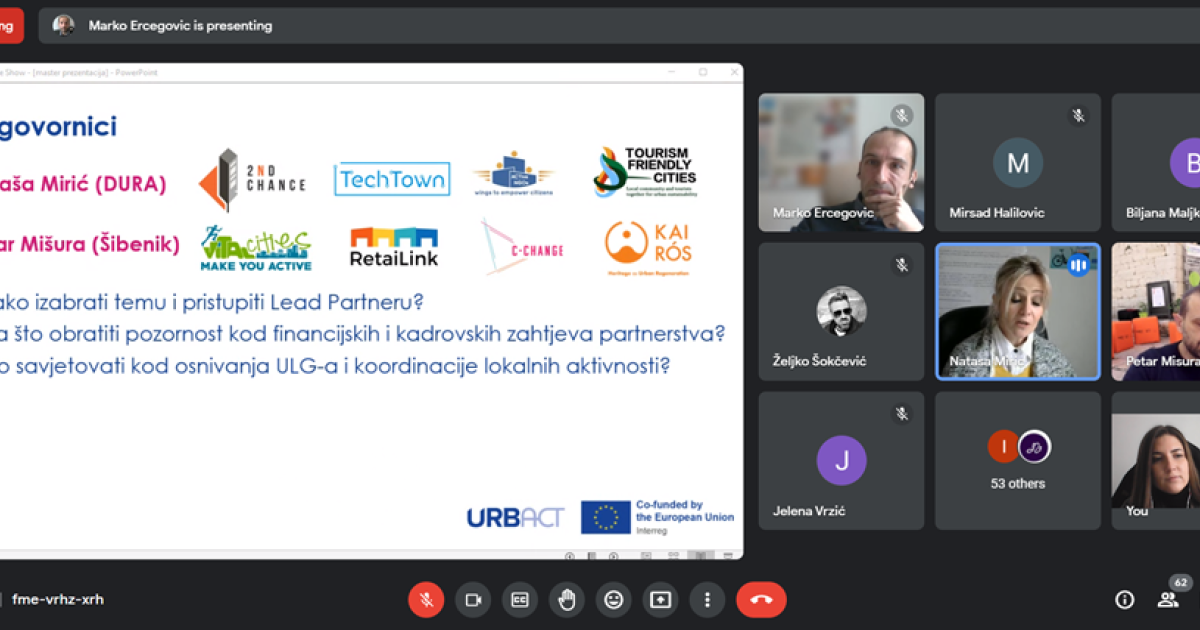Screen dimensions: 1200x630
Task: Click the name label 'Mirsad Halilovic'
Action: (x=996, y=213)
